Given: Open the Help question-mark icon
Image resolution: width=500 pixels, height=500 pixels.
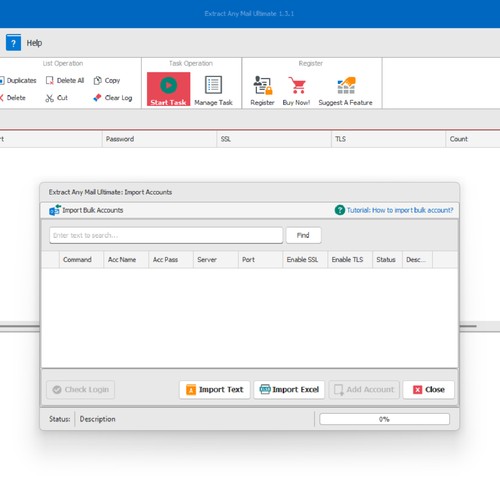Looking at the screenshot, I should click(13, 43).
